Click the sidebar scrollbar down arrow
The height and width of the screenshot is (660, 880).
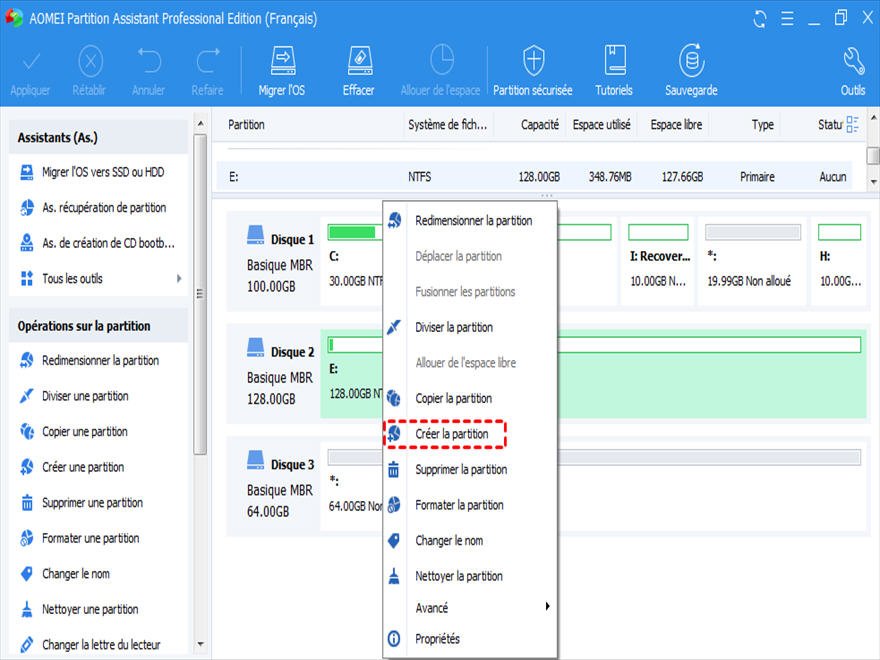point(200,644)
